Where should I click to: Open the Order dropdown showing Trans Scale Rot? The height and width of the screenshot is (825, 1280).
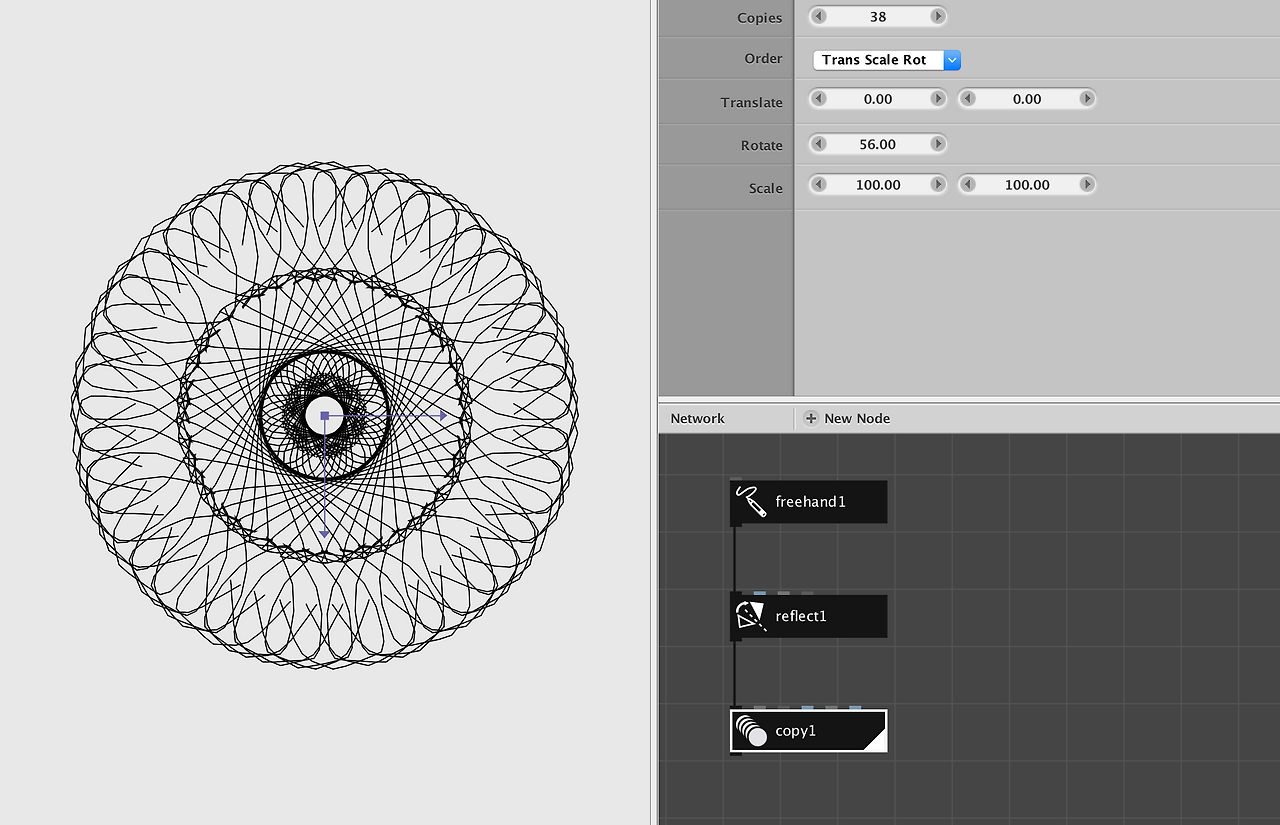pos(887,60)
